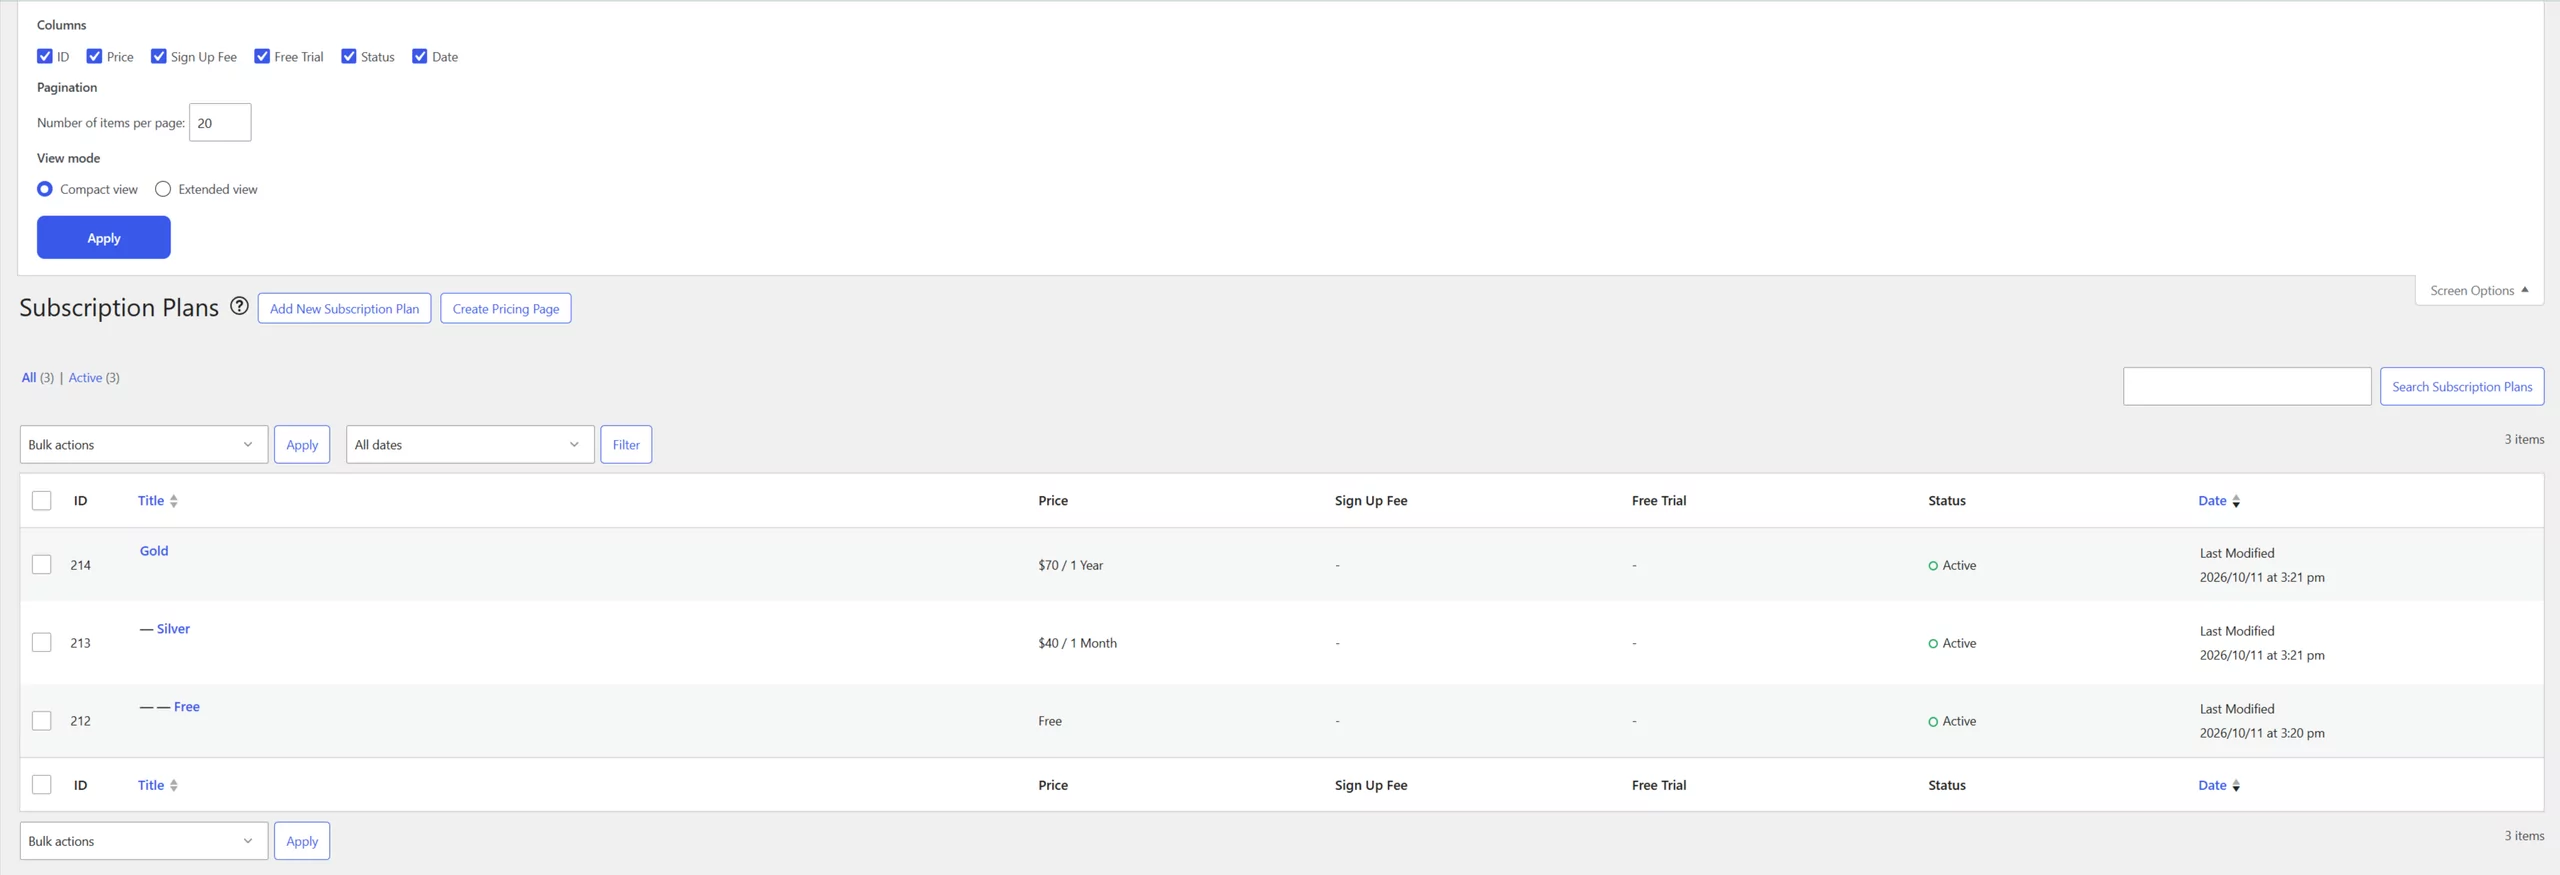The image size is (2560, 875).
Task: Focus the items per page field
Action: [x=220, y=122]
